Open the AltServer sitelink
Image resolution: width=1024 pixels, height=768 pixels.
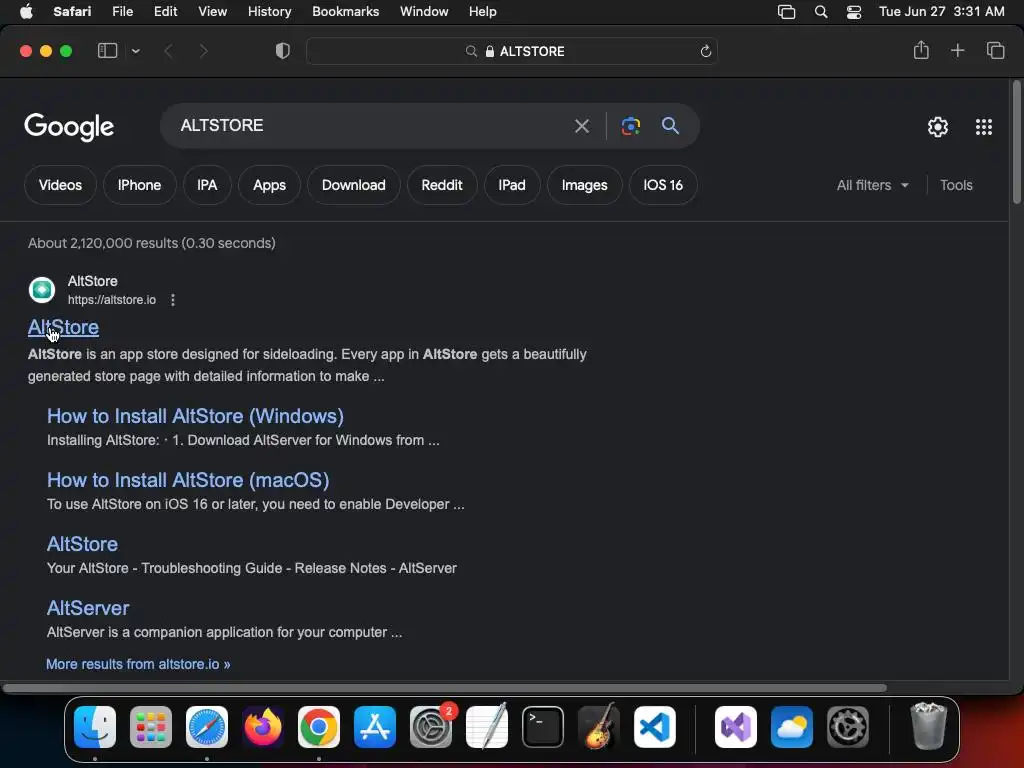tap(88, 608)
